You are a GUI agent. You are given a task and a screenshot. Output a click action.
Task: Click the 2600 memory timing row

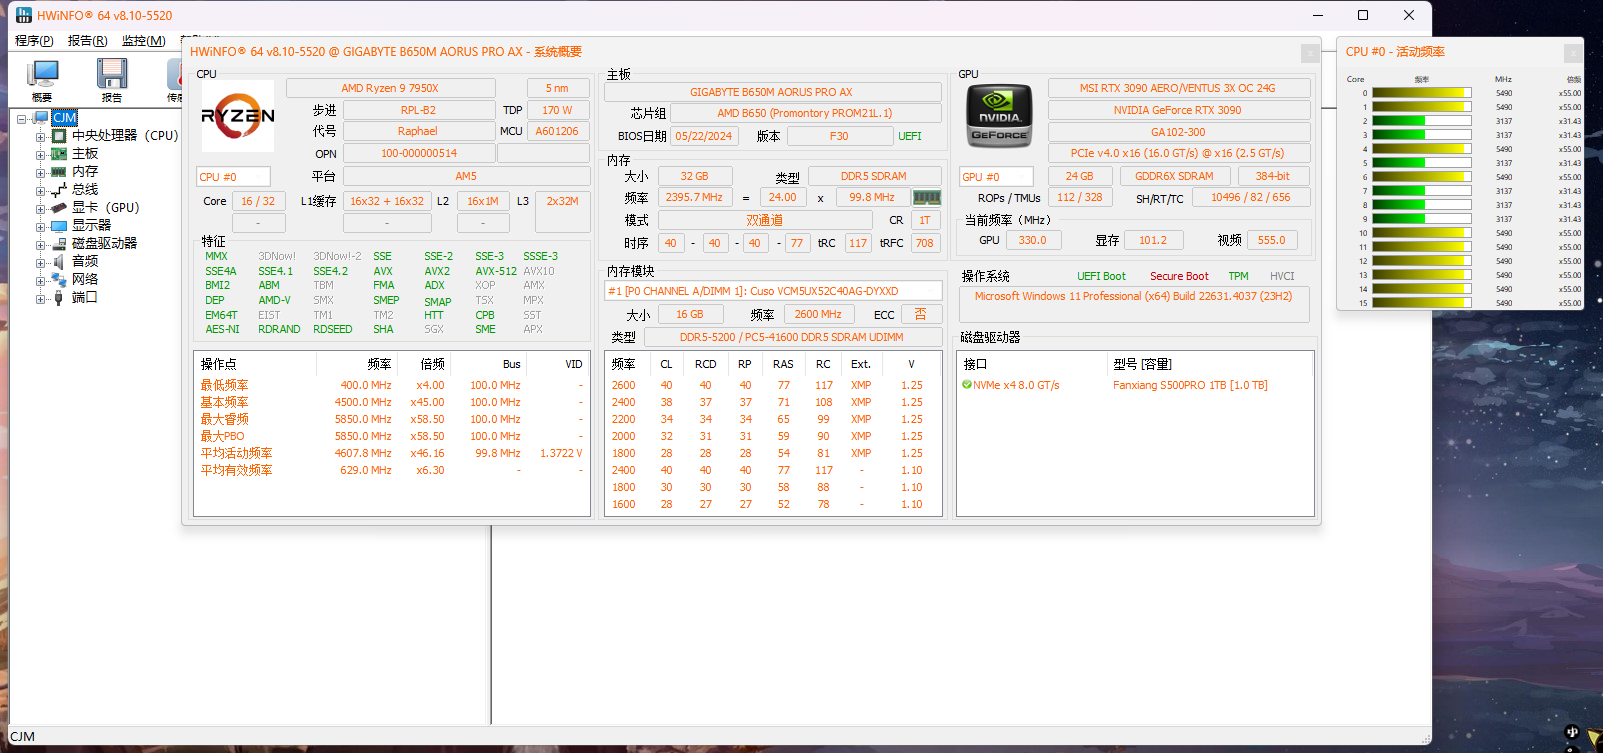click(773, 385)
